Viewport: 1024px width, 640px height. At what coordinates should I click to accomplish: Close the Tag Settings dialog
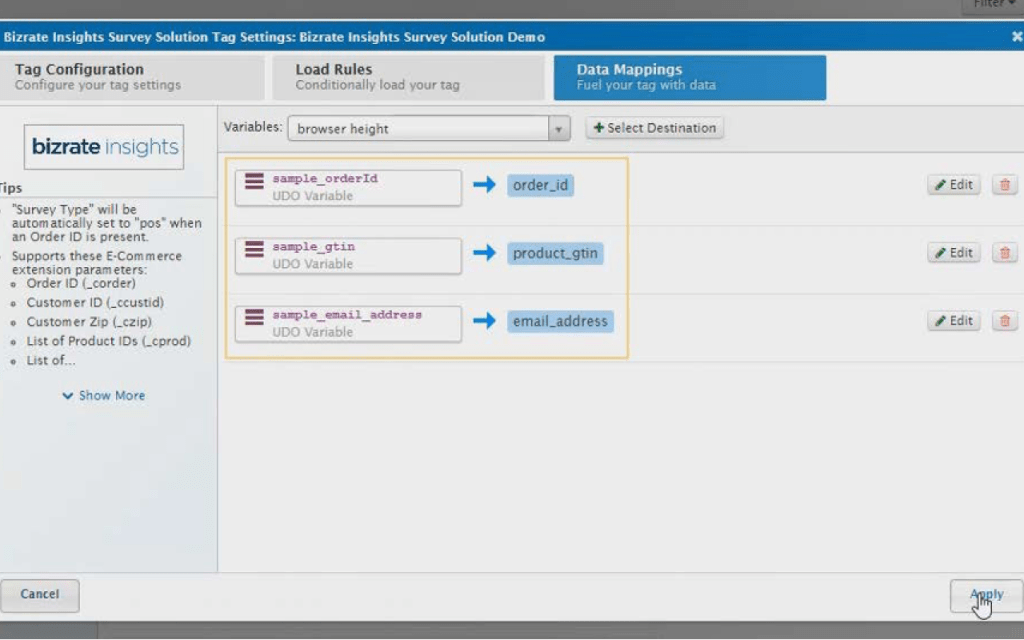tap(1016, 37)
